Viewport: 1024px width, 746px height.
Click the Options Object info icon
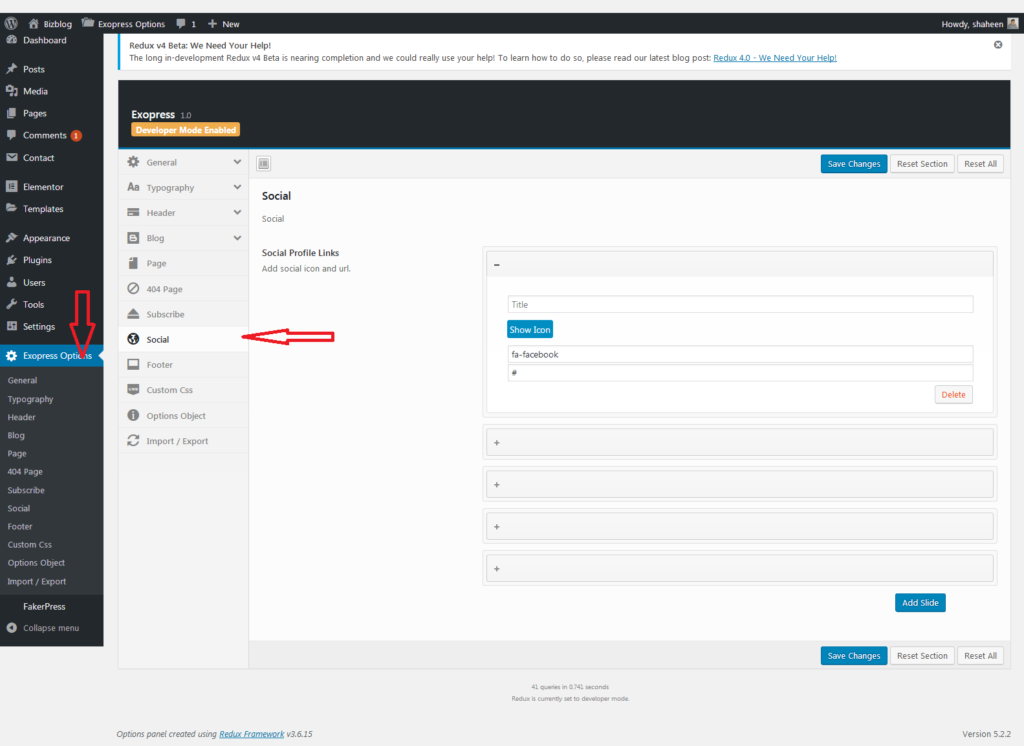pos(133,415)
